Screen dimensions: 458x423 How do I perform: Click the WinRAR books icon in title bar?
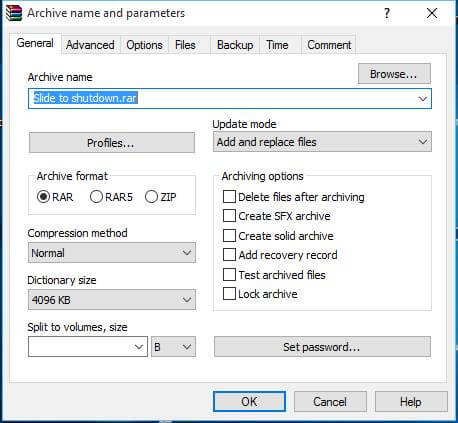pos(14,13)
